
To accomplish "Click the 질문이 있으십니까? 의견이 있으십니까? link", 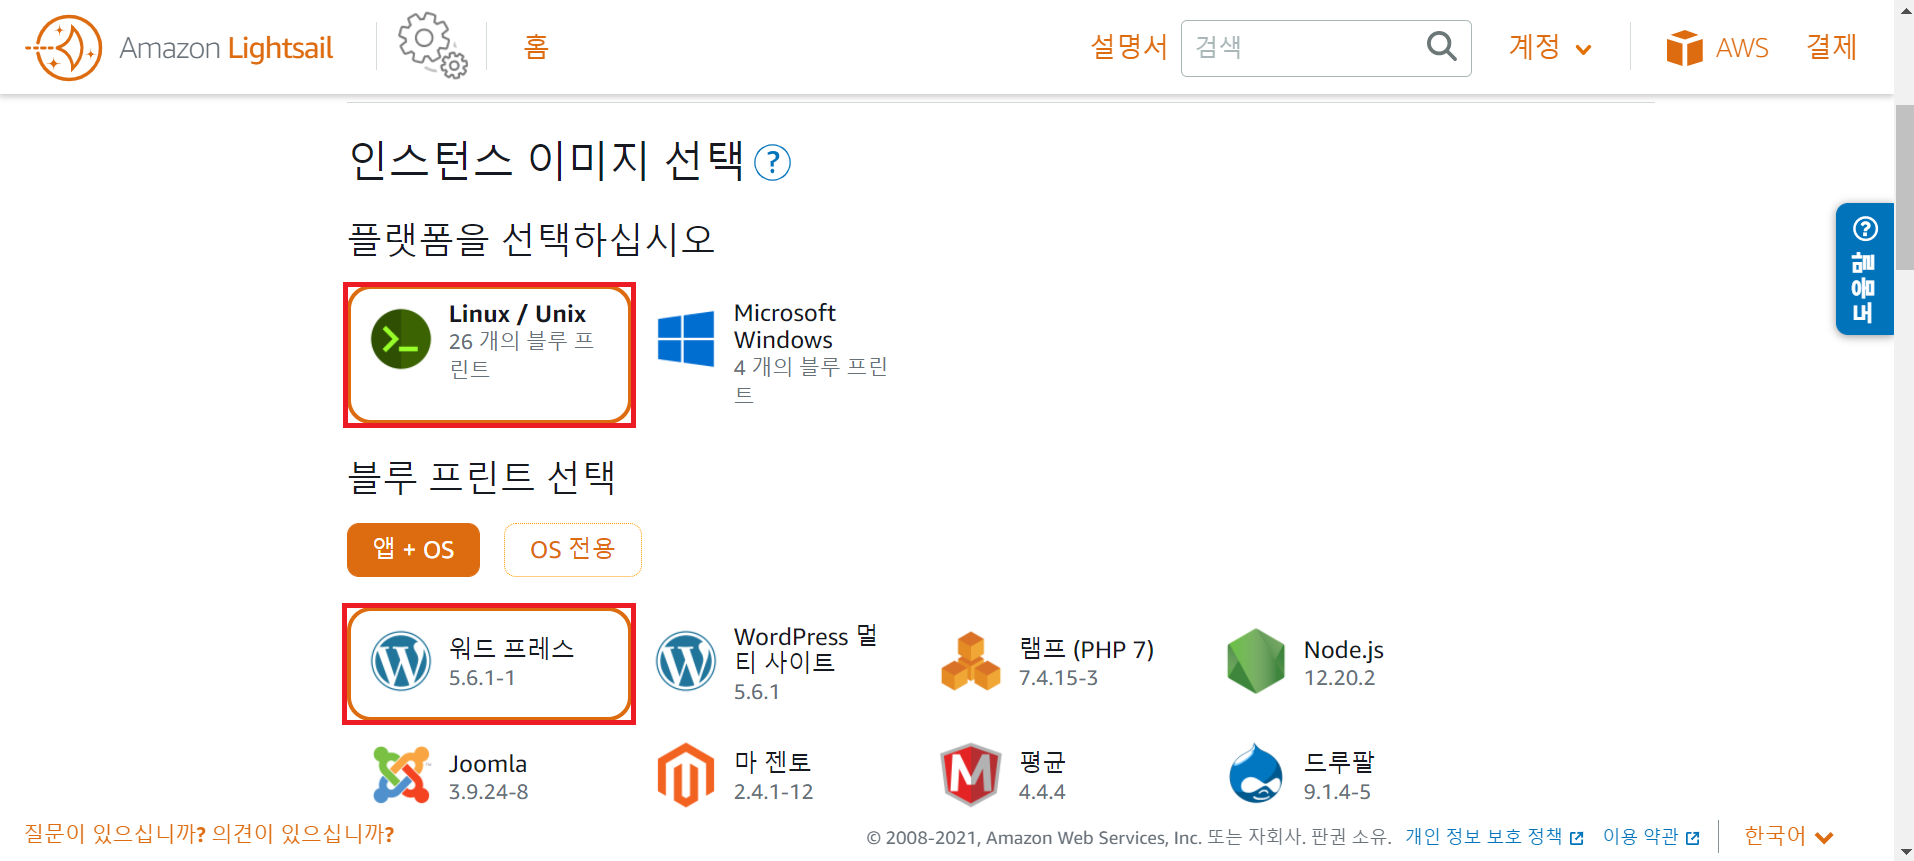I will point(209,834).
